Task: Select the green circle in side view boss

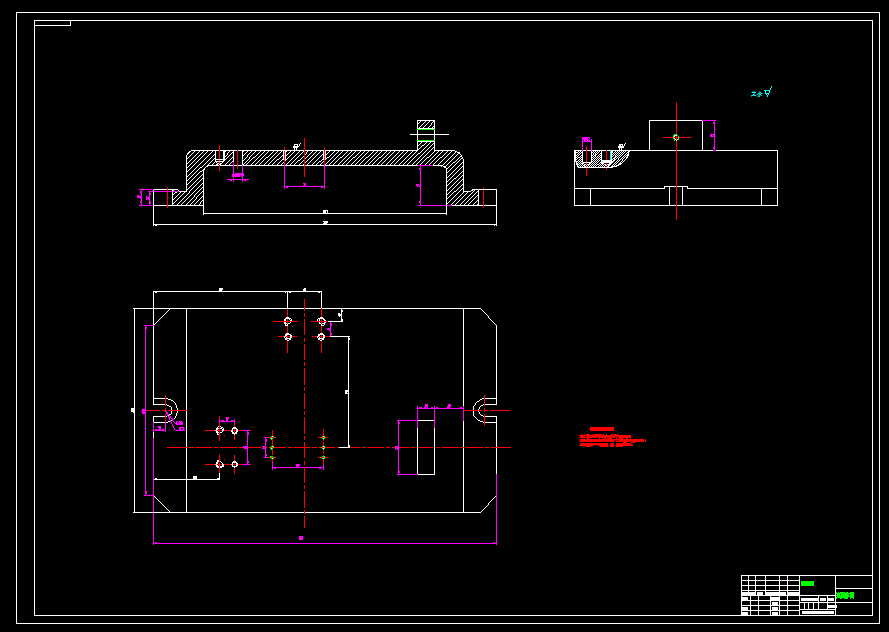Action: click(x=676, y=137)
